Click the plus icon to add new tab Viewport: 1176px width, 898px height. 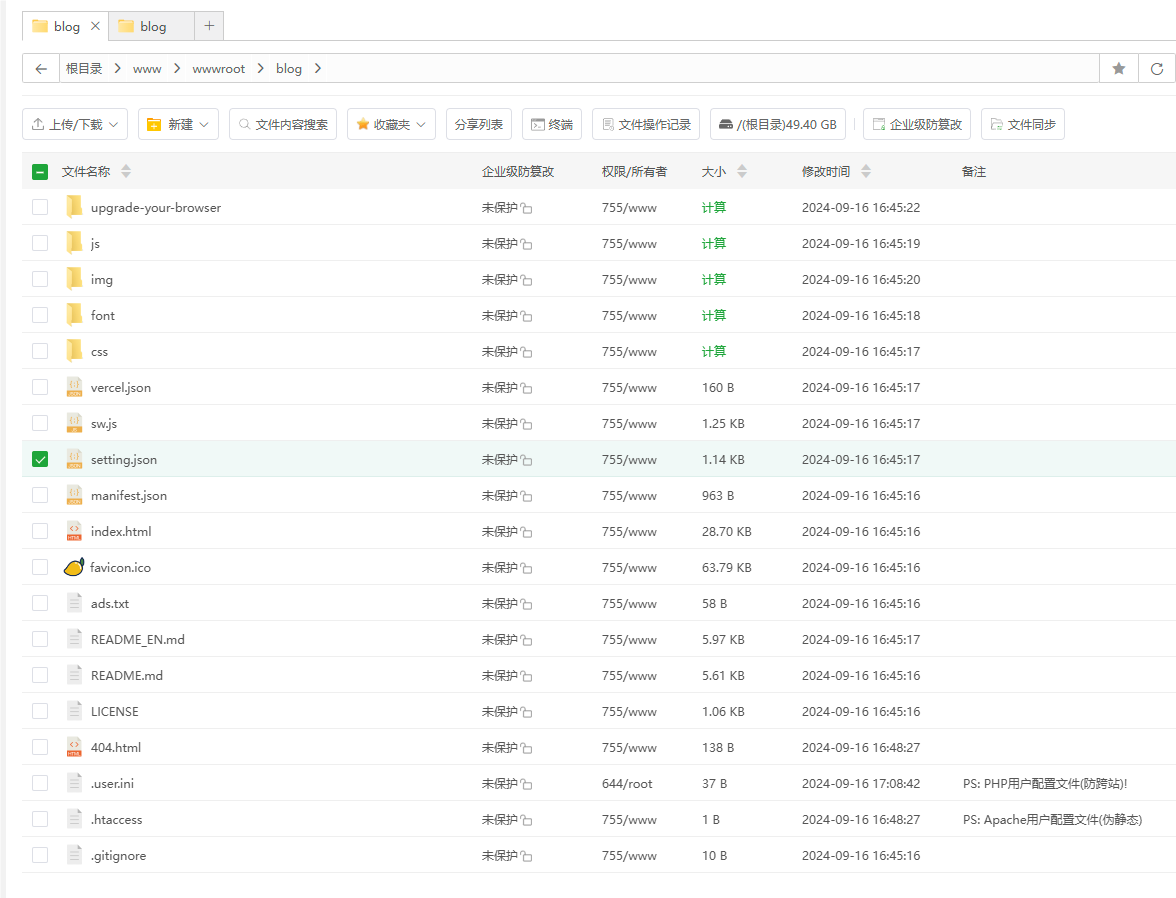[x=209, y=26]
